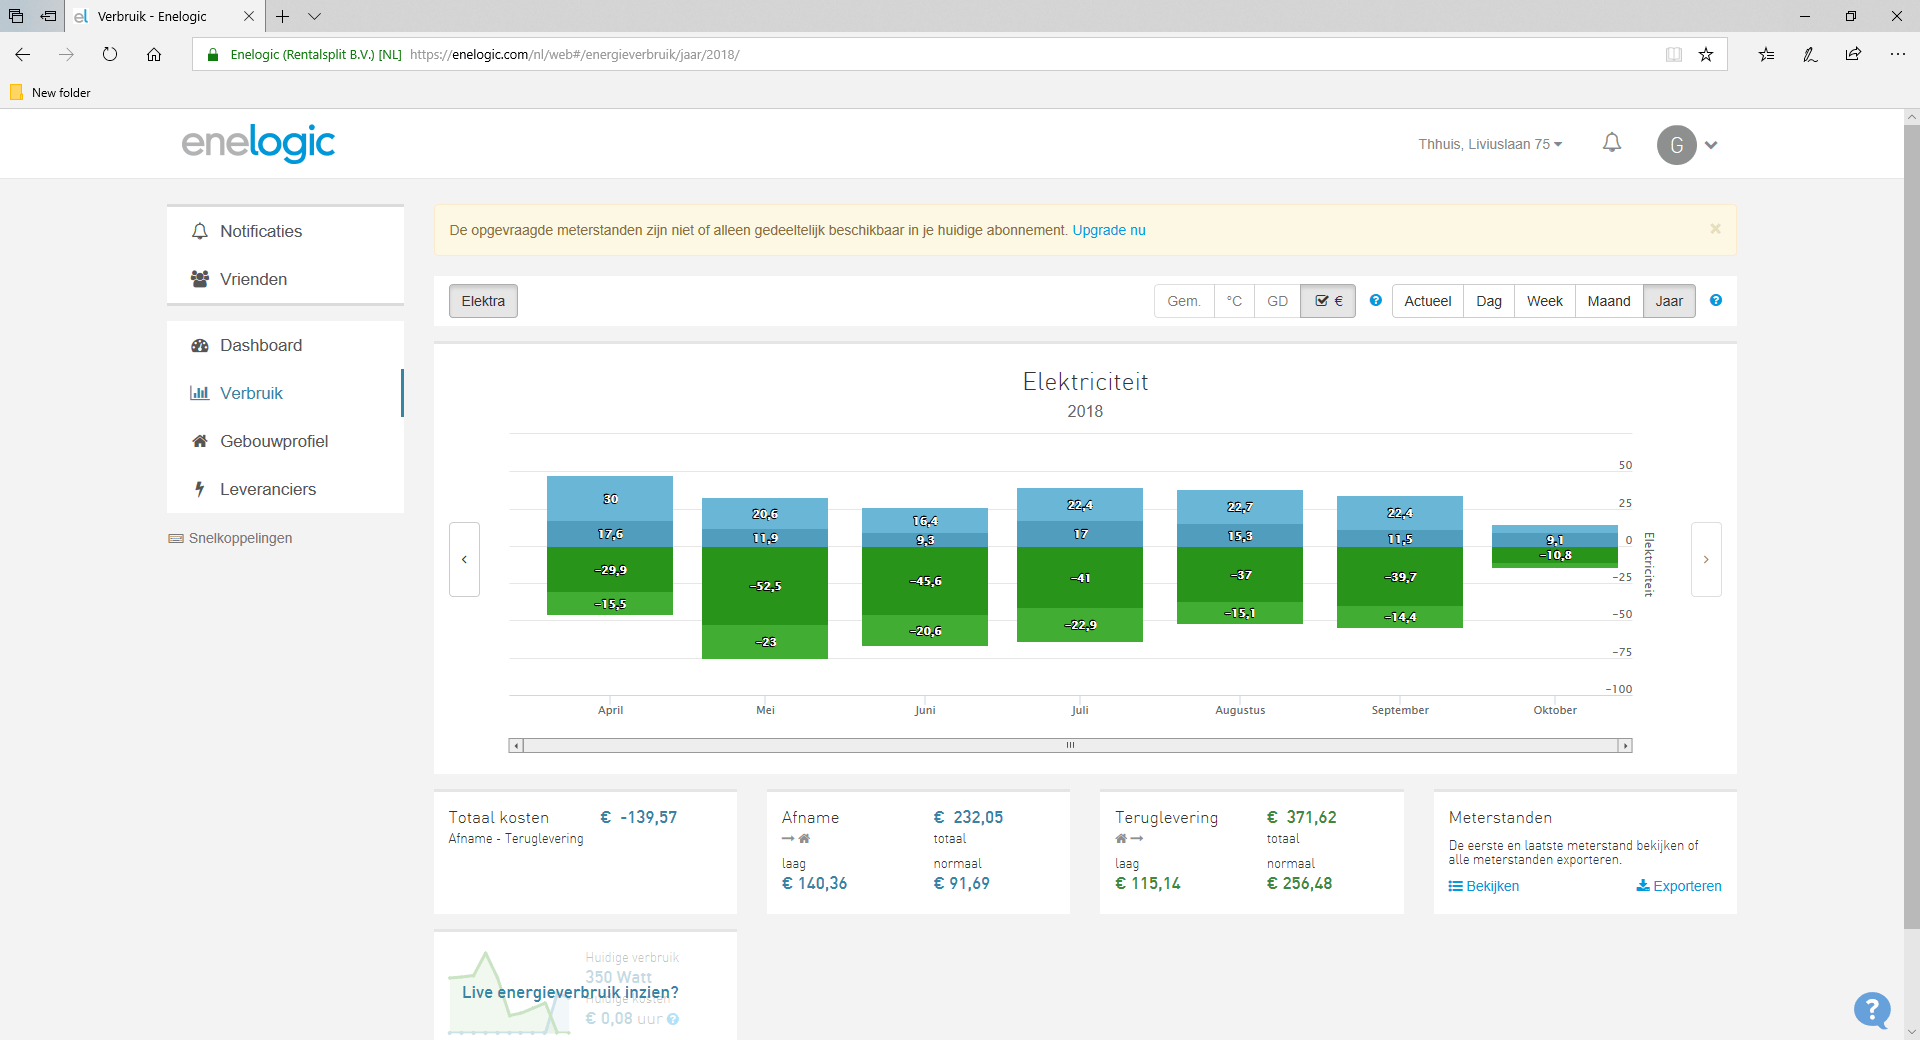Click the New folder bookmark
Screen dimensions: 1920x1040
pyautogui.click(x=50, y=92)
